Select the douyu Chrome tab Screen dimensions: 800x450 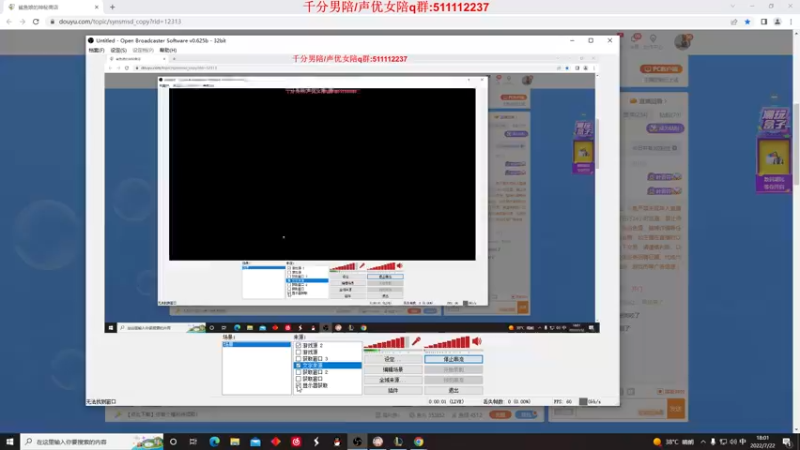click(51, 7)
